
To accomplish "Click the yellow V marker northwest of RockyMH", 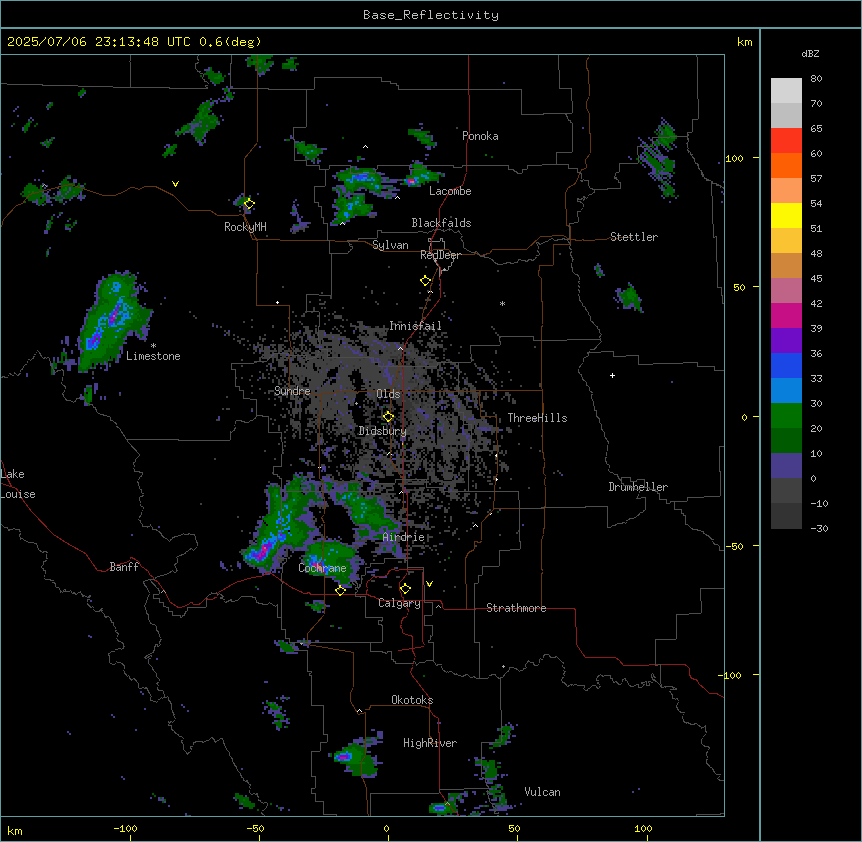I will tap(175, 184).
